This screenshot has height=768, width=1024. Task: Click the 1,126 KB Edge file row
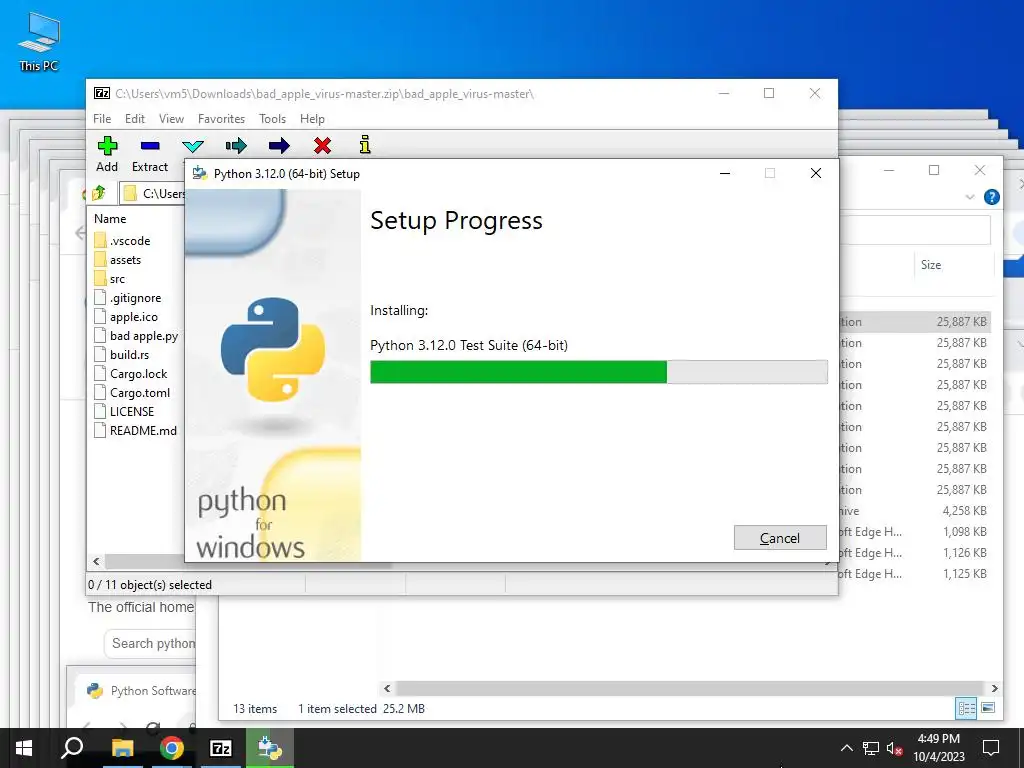pyautogui.click(x=914, y=552)
